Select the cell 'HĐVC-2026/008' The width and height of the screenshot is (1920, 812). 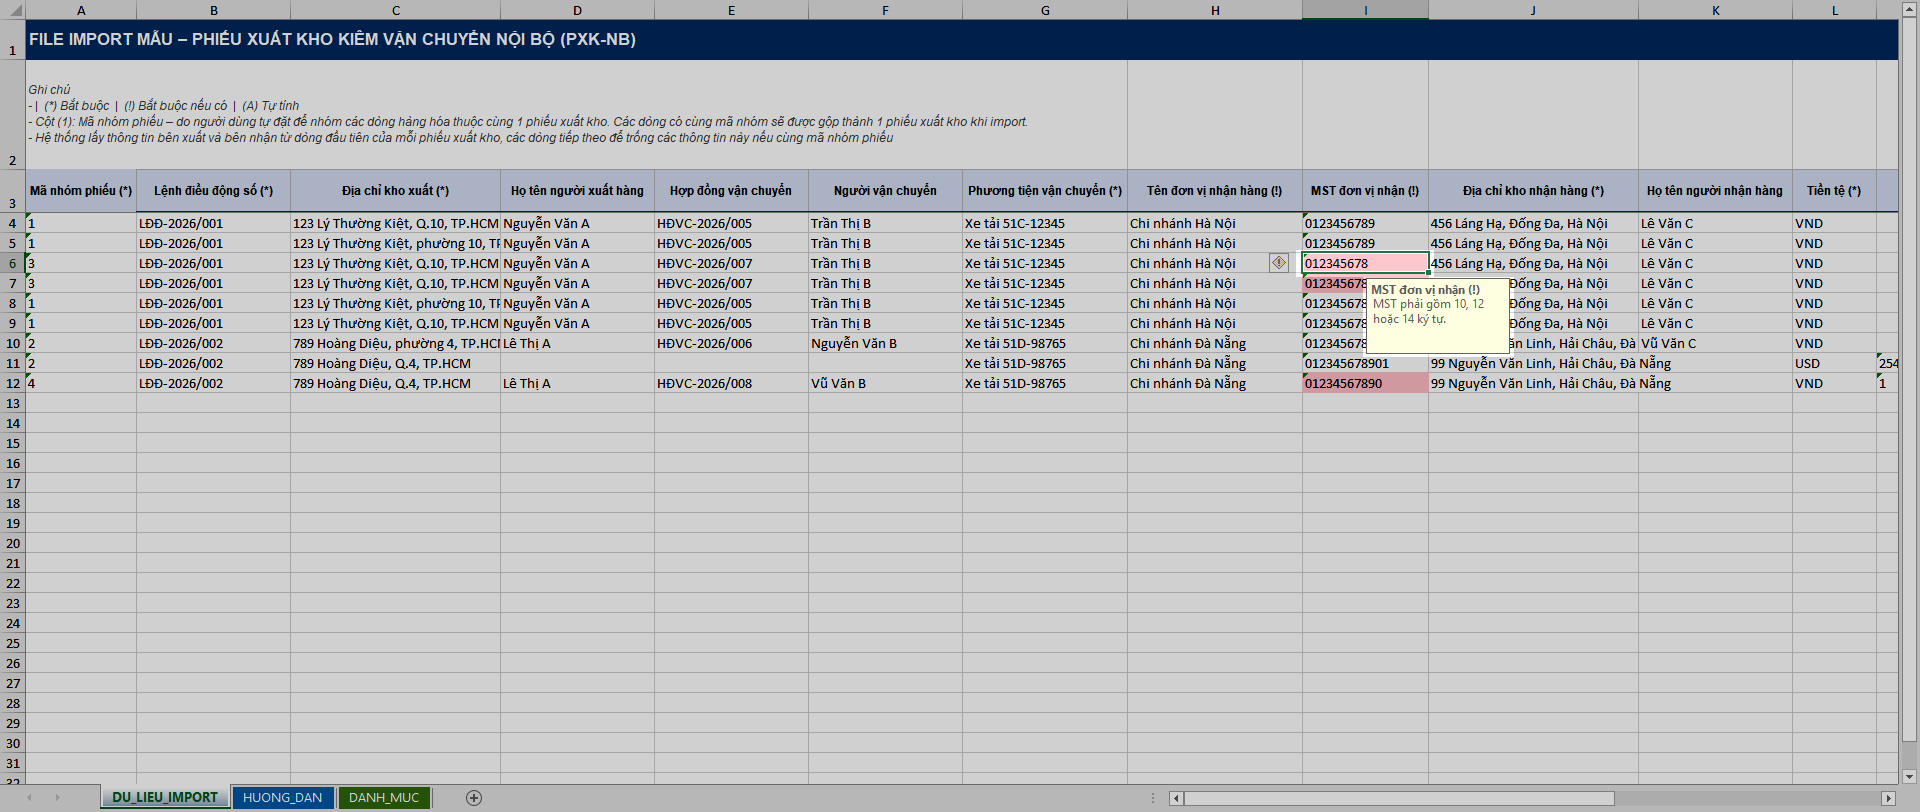tap(731, 383)
